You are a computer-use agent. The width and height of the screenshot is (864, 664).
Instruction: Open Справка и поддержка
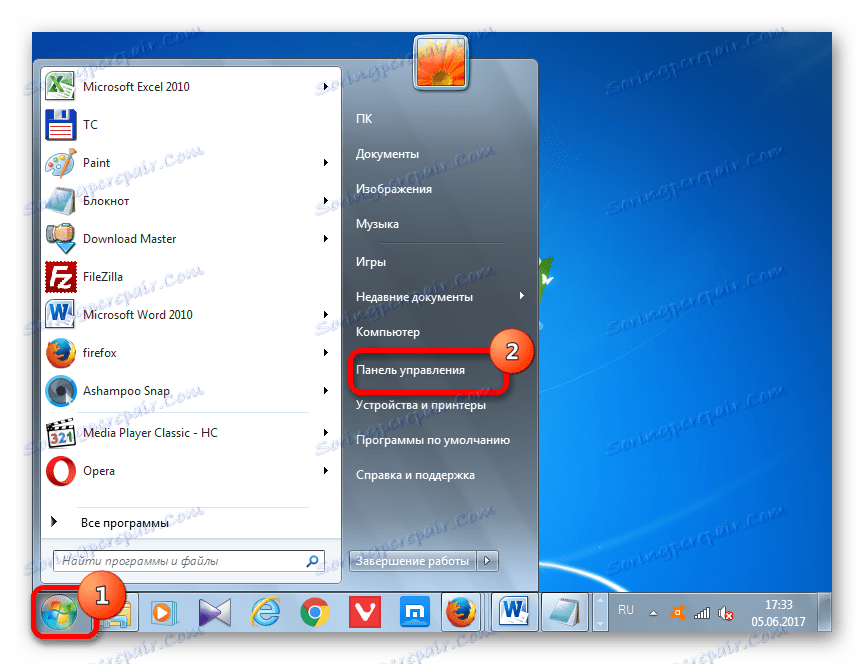pos(415,475)
